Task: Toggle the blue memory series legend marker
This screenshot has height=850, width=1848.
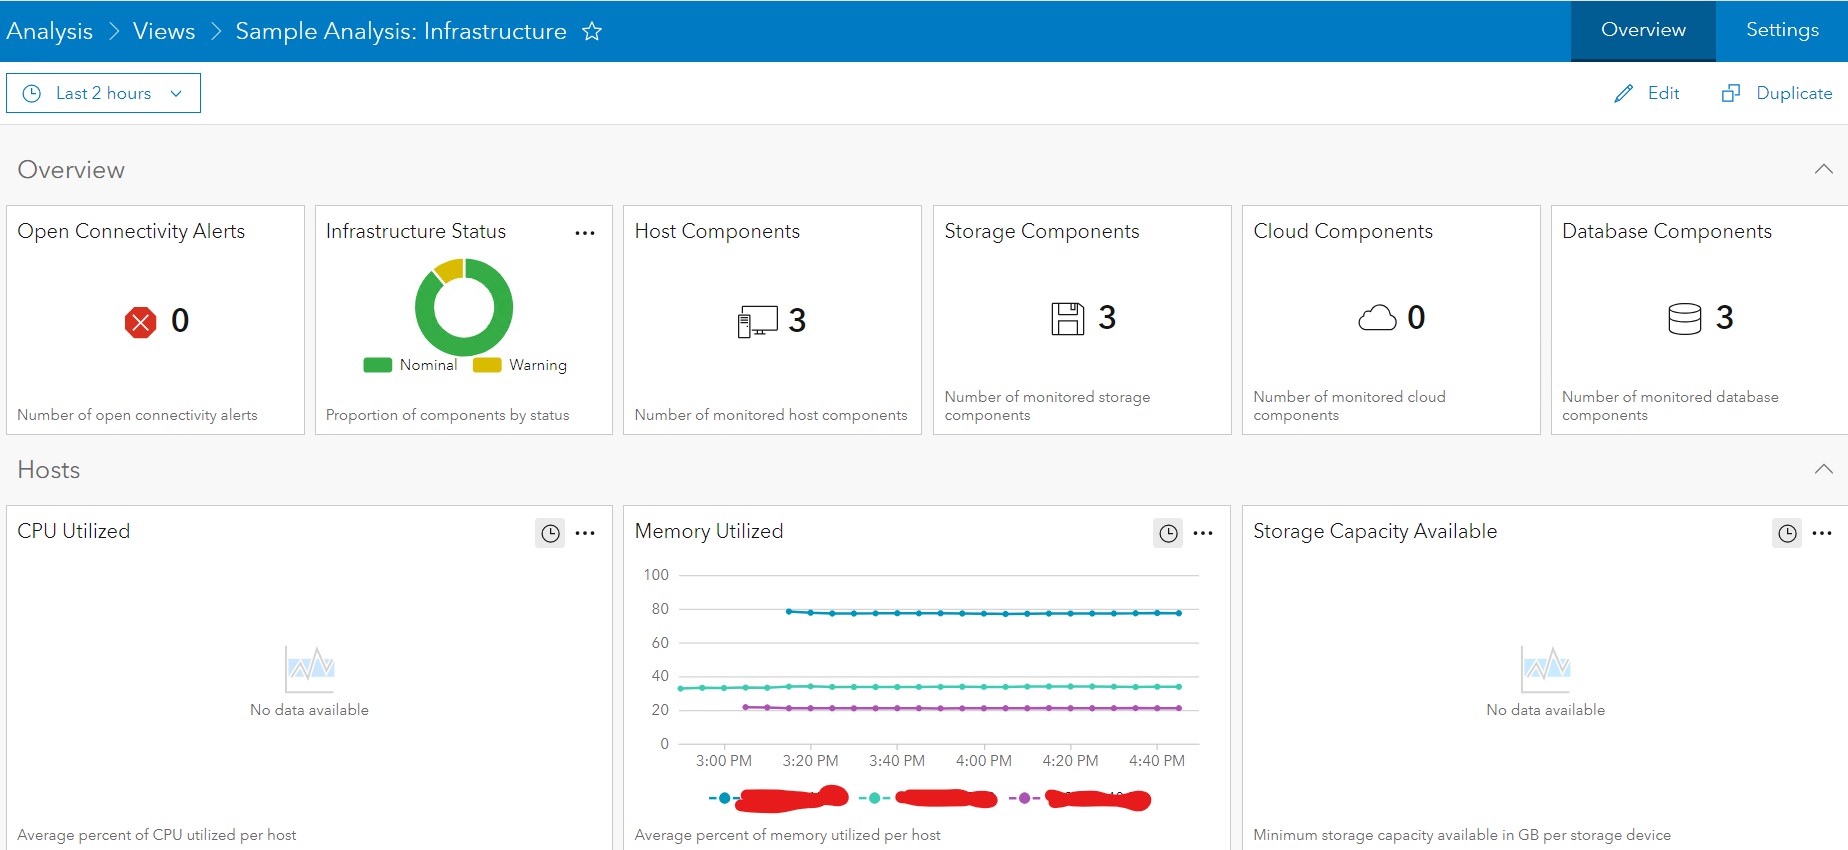Action: tap(724, 798)
